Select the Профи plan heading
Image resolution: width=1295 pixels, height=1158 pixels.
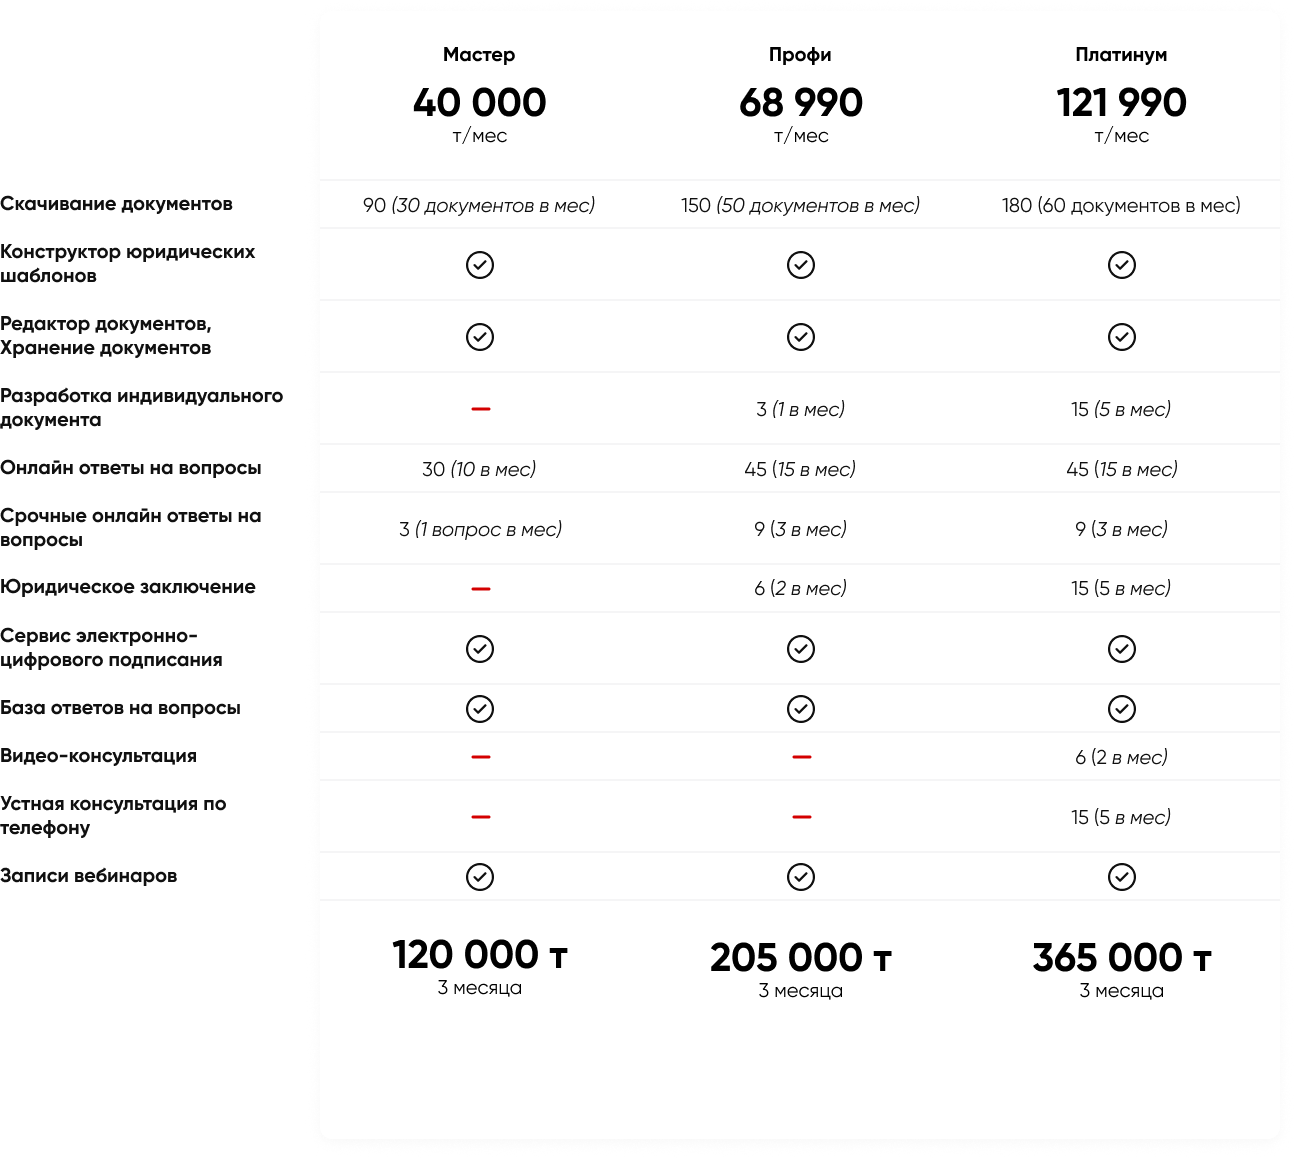[800, 55]
